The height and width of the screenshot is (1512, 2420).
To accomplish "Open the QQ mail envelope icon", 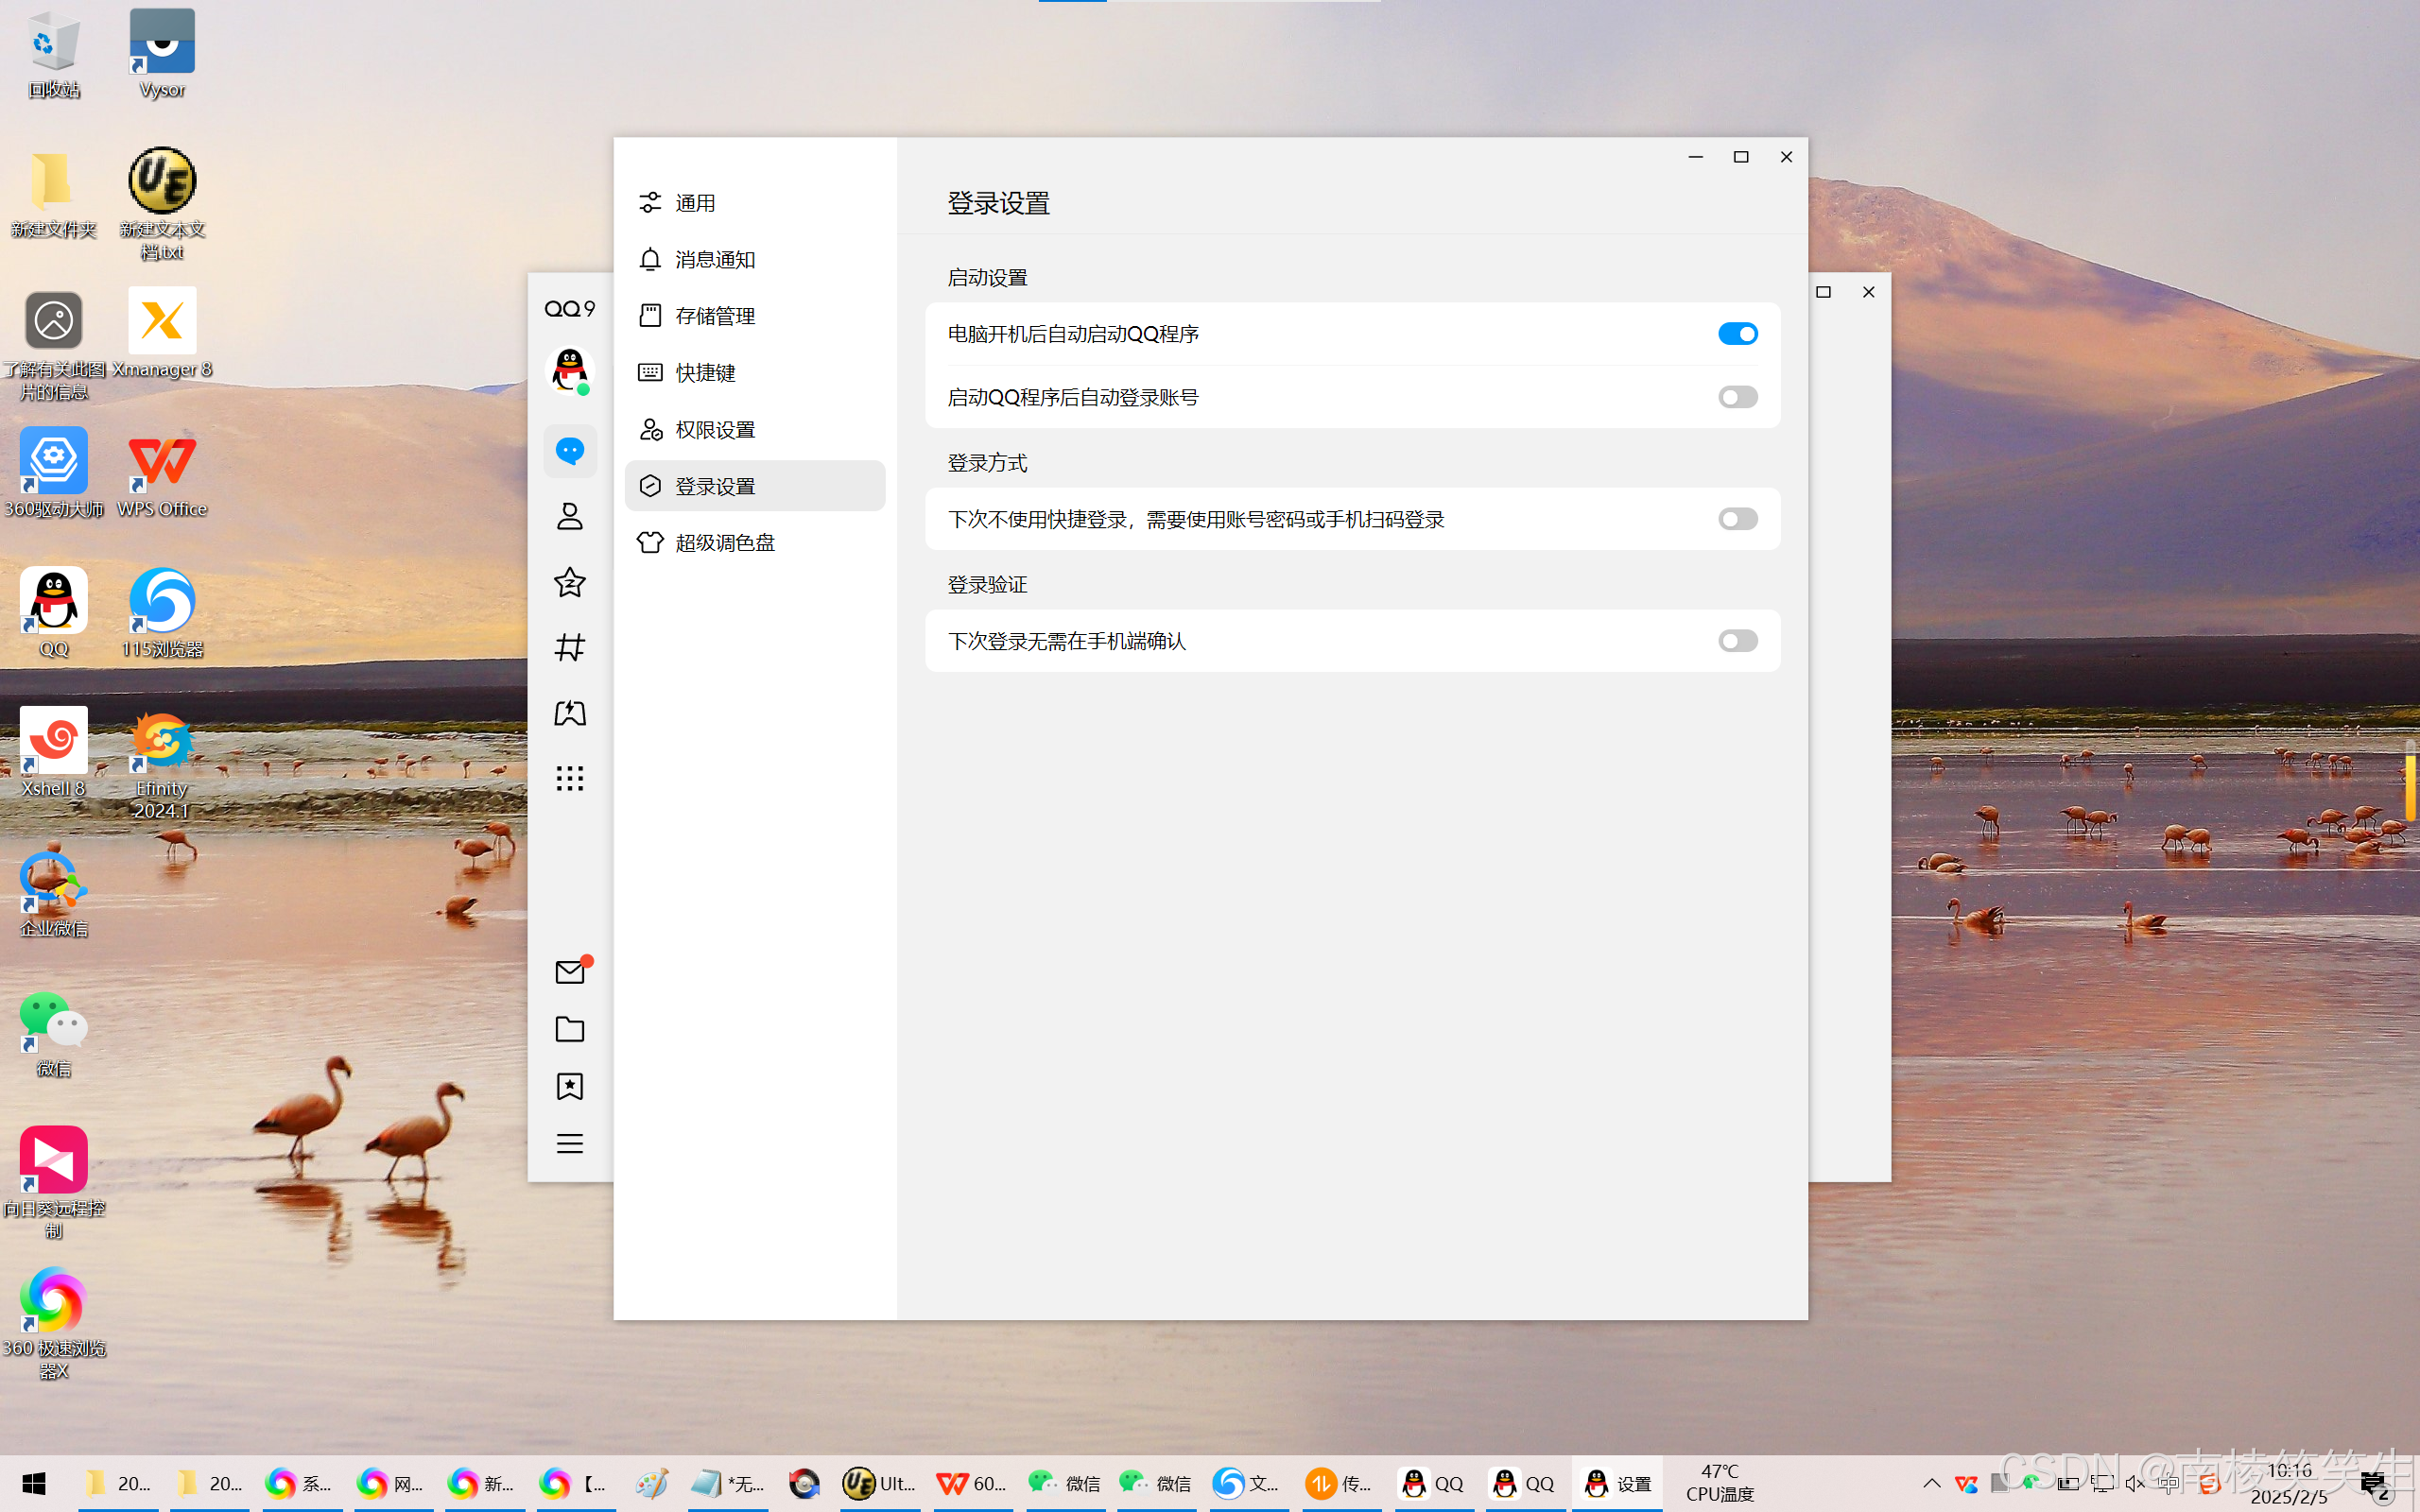I will point(570,971).
